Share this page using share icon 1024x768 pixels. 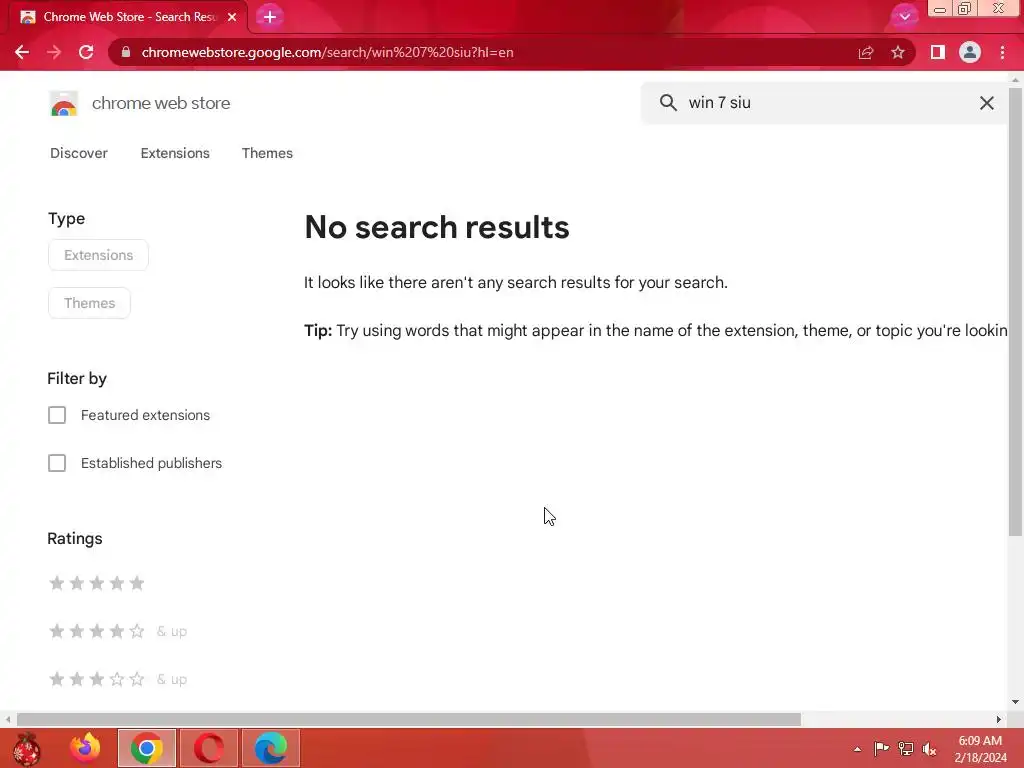[x=866, y=52]
